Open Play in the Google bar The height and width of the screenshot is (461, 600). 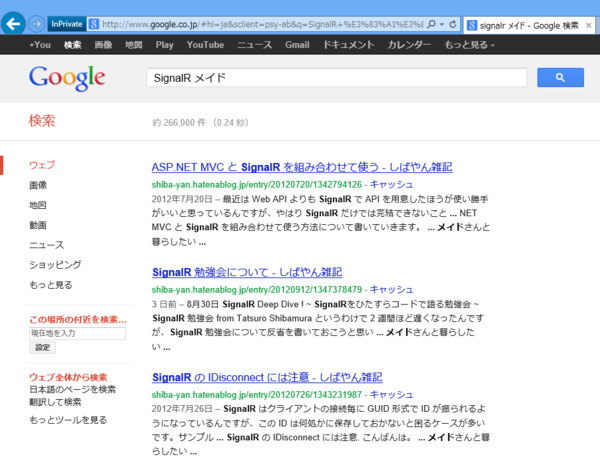165,45
